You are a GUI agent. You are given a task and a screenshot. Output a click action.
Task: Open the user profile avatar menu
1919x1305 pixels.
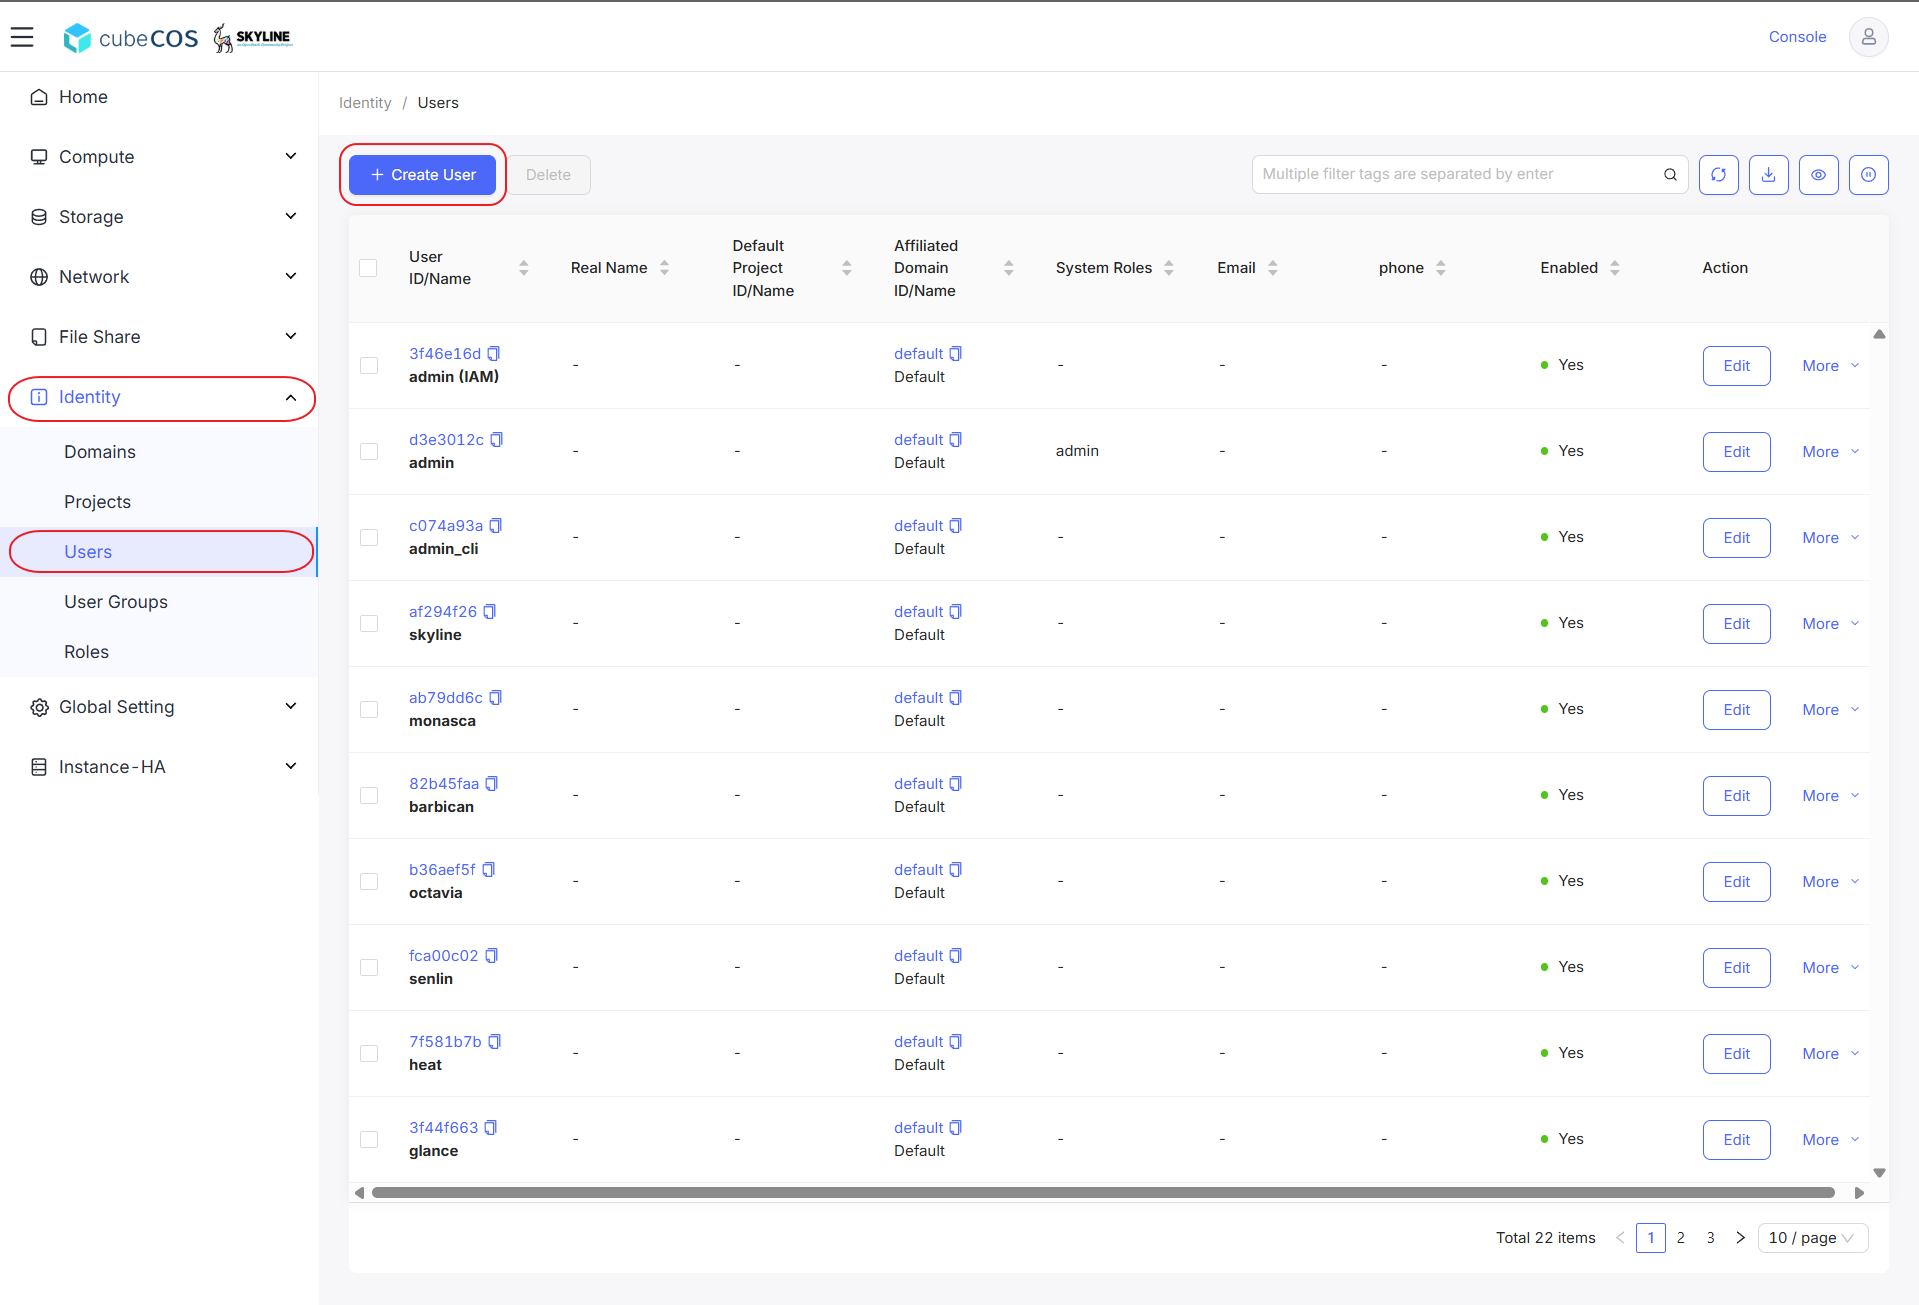pyautogui.click(x=1868, y=37)
